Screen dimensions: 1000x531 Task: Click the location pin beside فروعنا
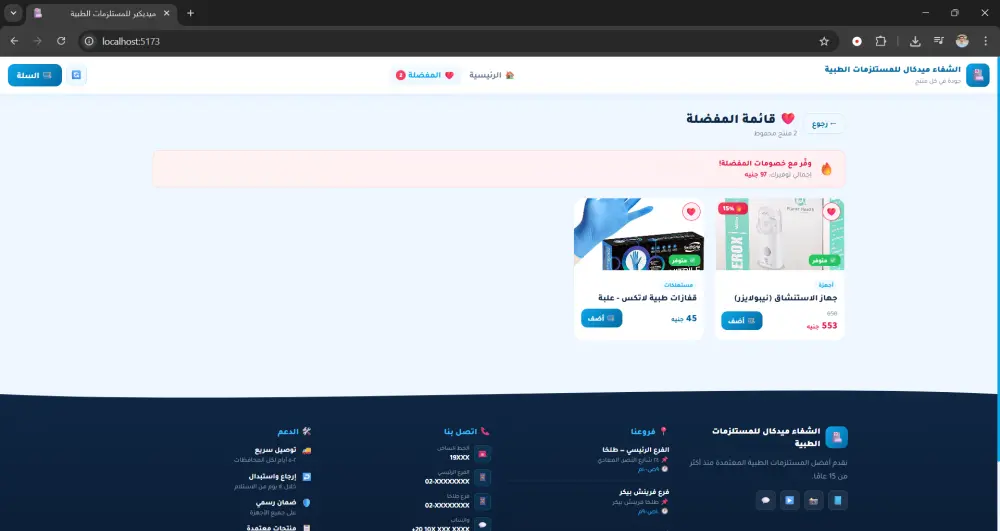(663, 432)
